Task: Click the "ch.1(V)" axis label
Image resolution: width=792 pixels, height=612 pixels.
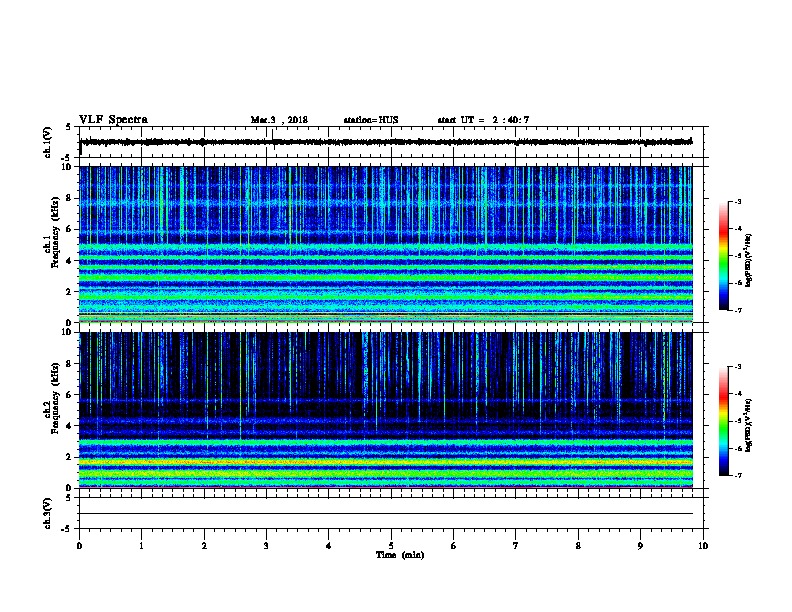Action: (x=48, y=142)
